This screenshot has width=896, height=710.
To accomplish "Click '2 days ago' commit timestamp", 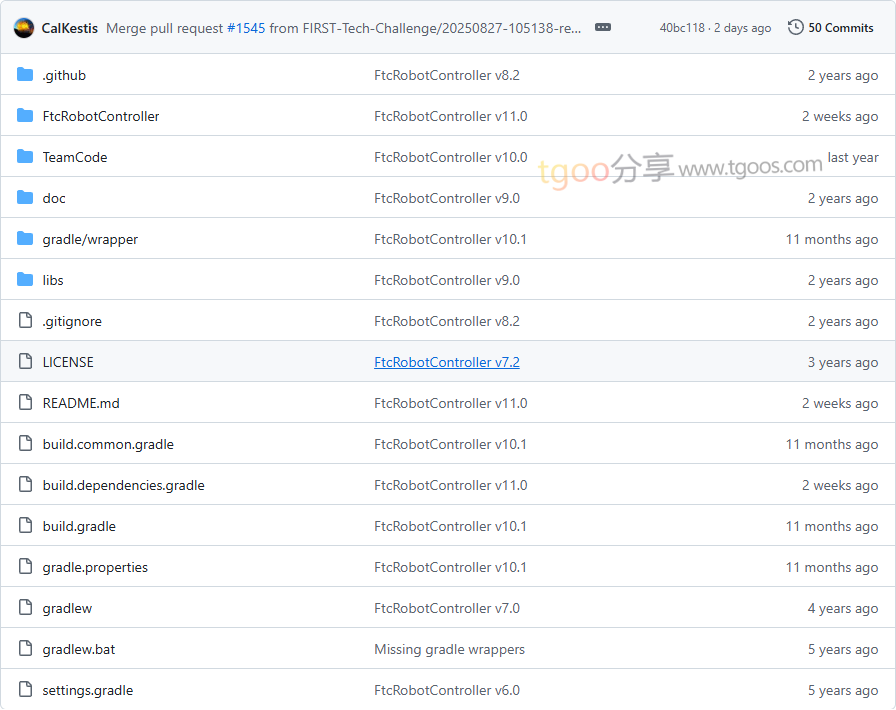I will tap(743, 28).
